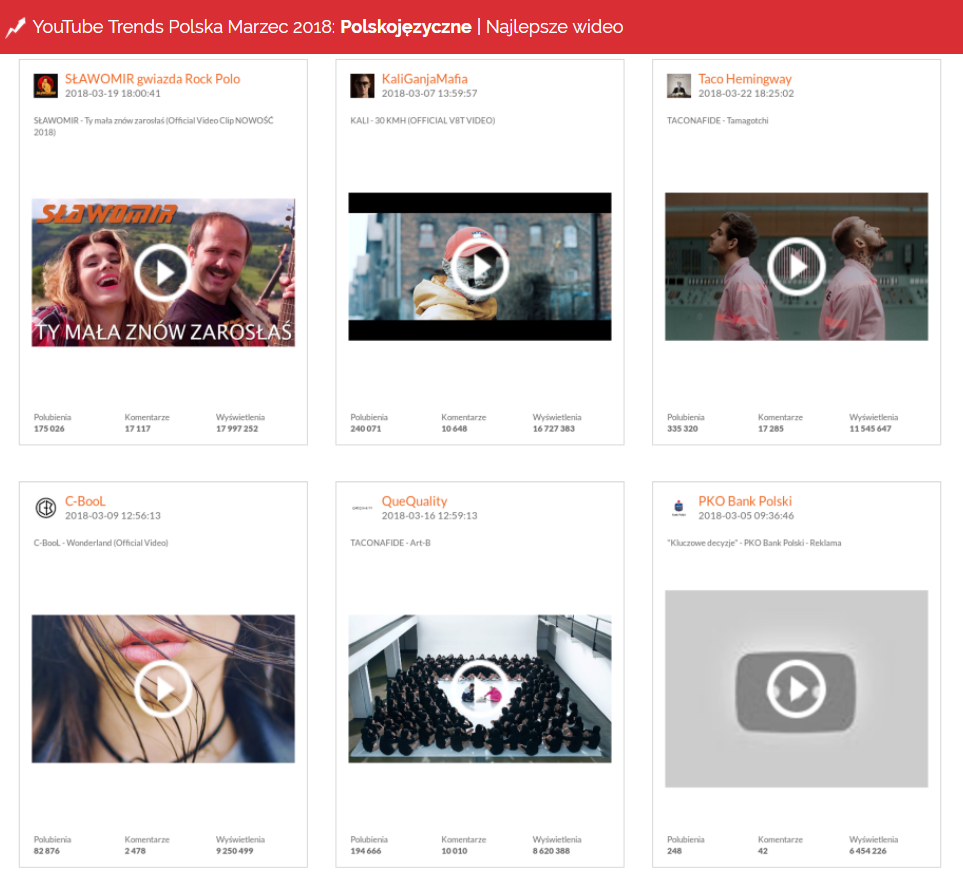The width and height of the screenshot is (963, 877).
Task: Click the Taco Hemingway channel avatar
Action: (679, 86)
